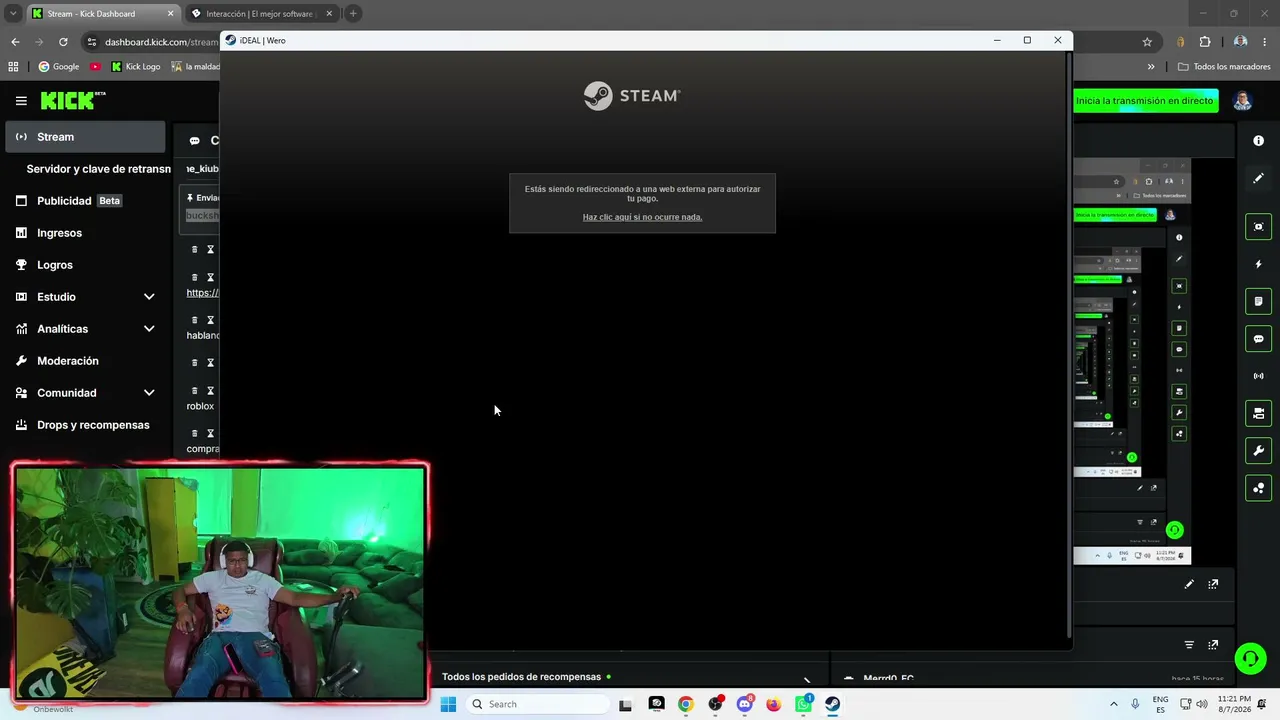This screenshot has width=1280, height=720.
Task: Click the pencil icon in lower right panel
Action: [1189, 584]
